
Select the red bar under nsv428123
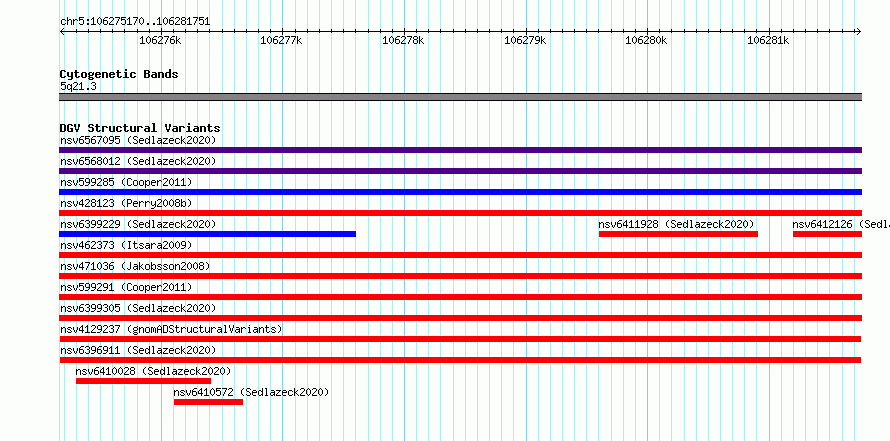pyautogui.click(x=460, y=213)
